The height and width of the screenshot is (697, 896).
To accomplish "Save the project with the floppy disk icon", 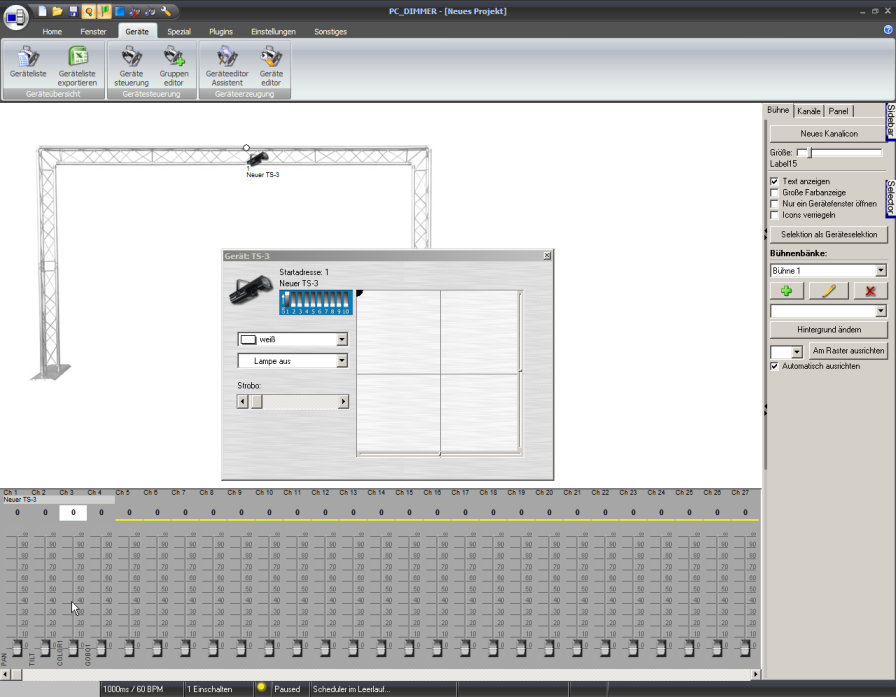I will (x=73, y=11).
